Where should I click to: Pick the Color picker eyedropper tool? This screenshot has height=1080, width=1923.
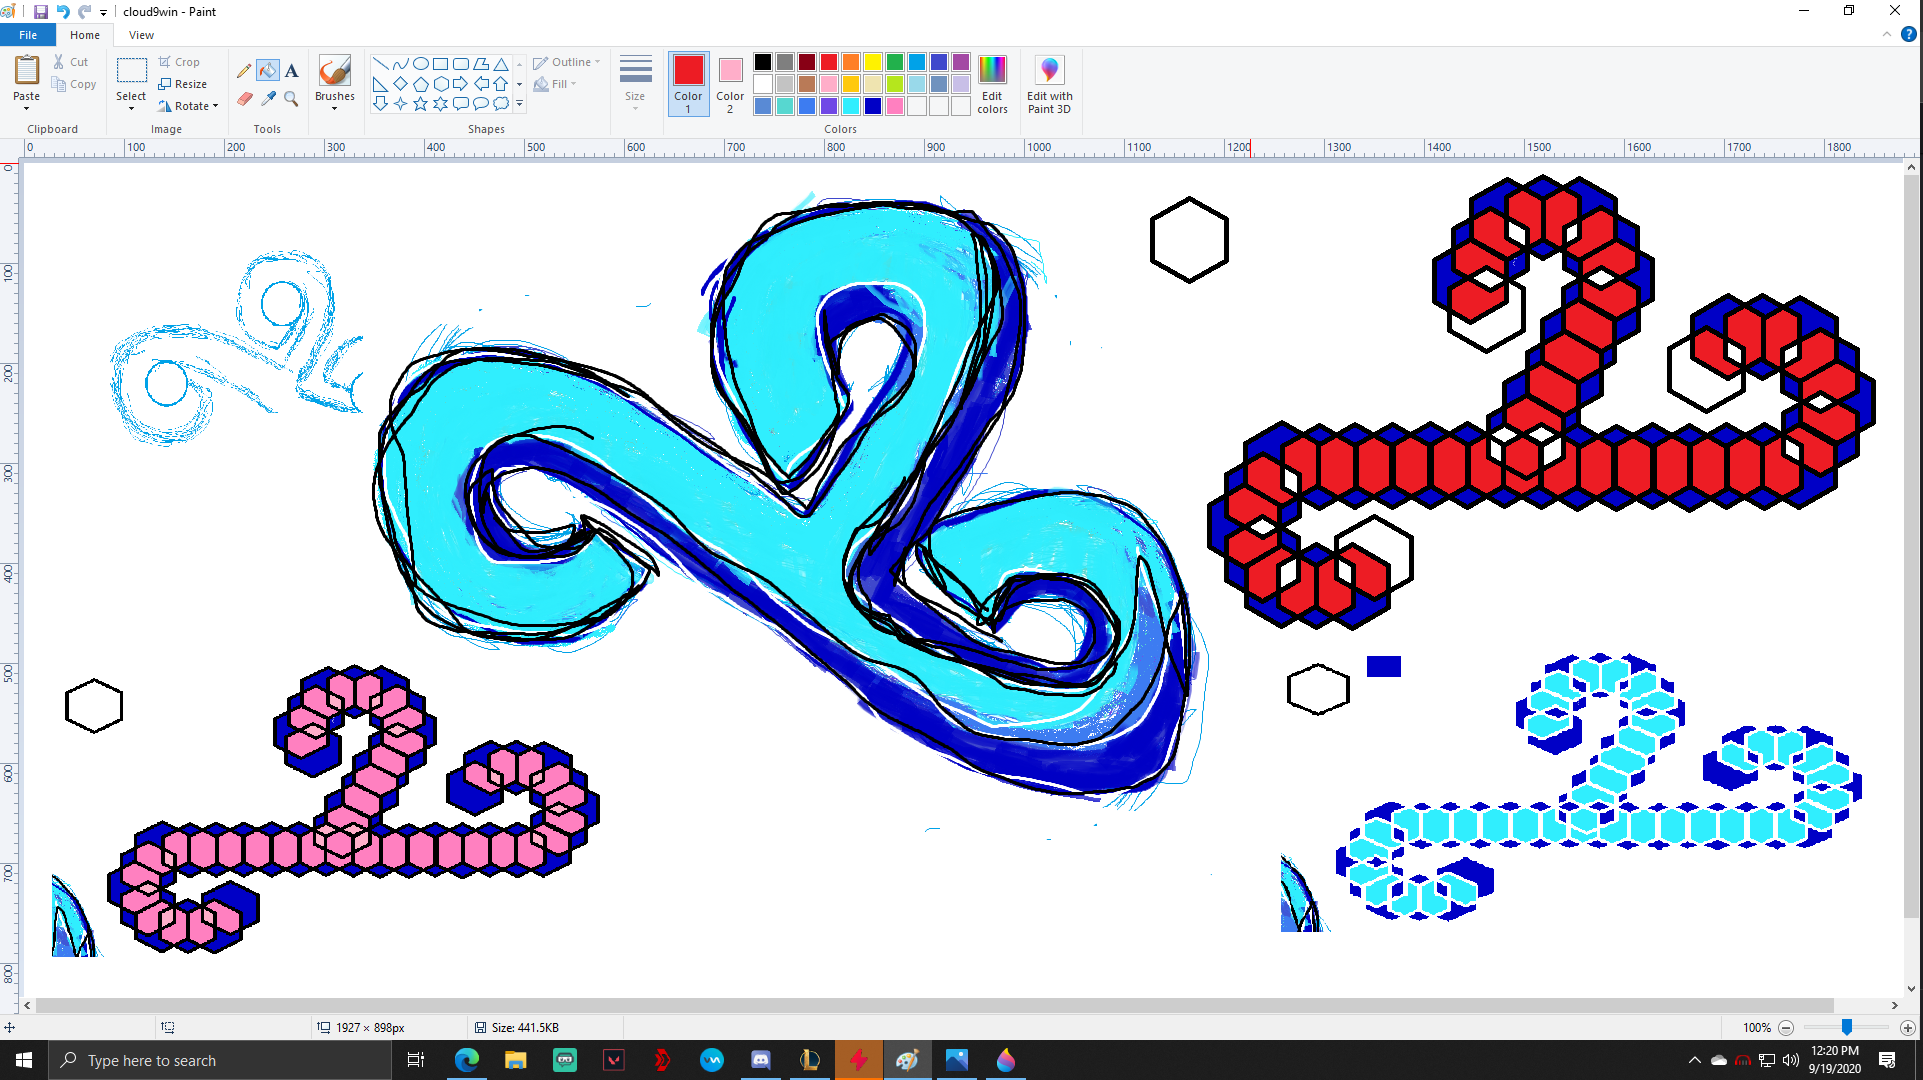point(268,98)
